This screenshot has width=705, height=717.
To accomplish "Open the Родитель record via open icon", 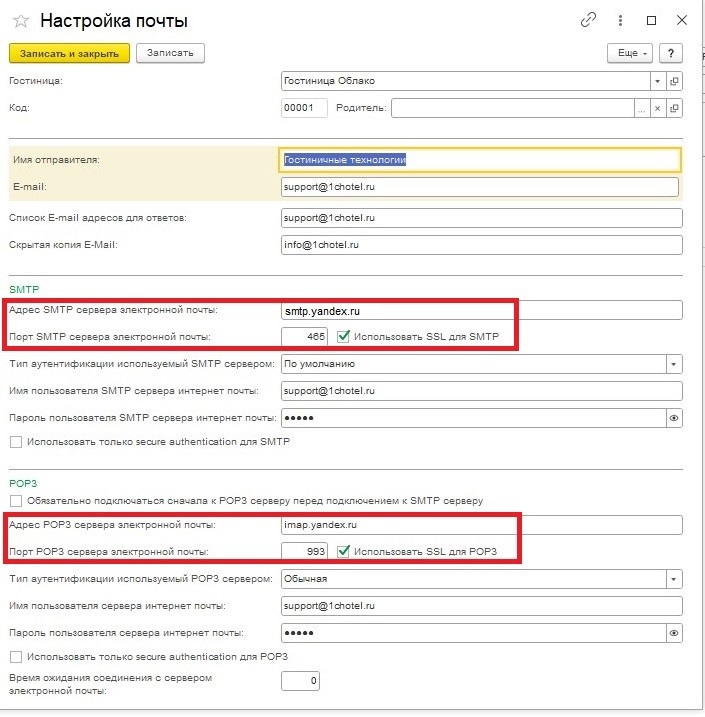I will tap(674, 108).
